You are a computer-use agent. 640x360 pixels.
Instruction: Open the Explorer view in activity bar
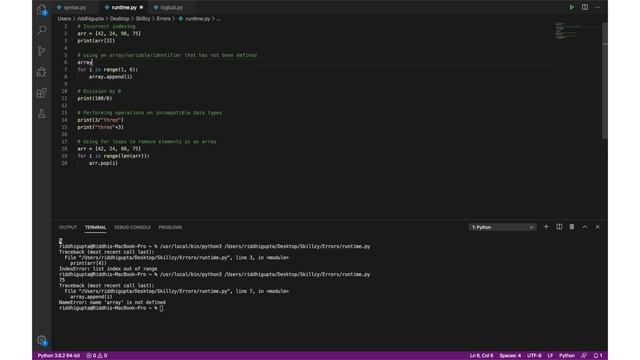(x=42, y=10)
